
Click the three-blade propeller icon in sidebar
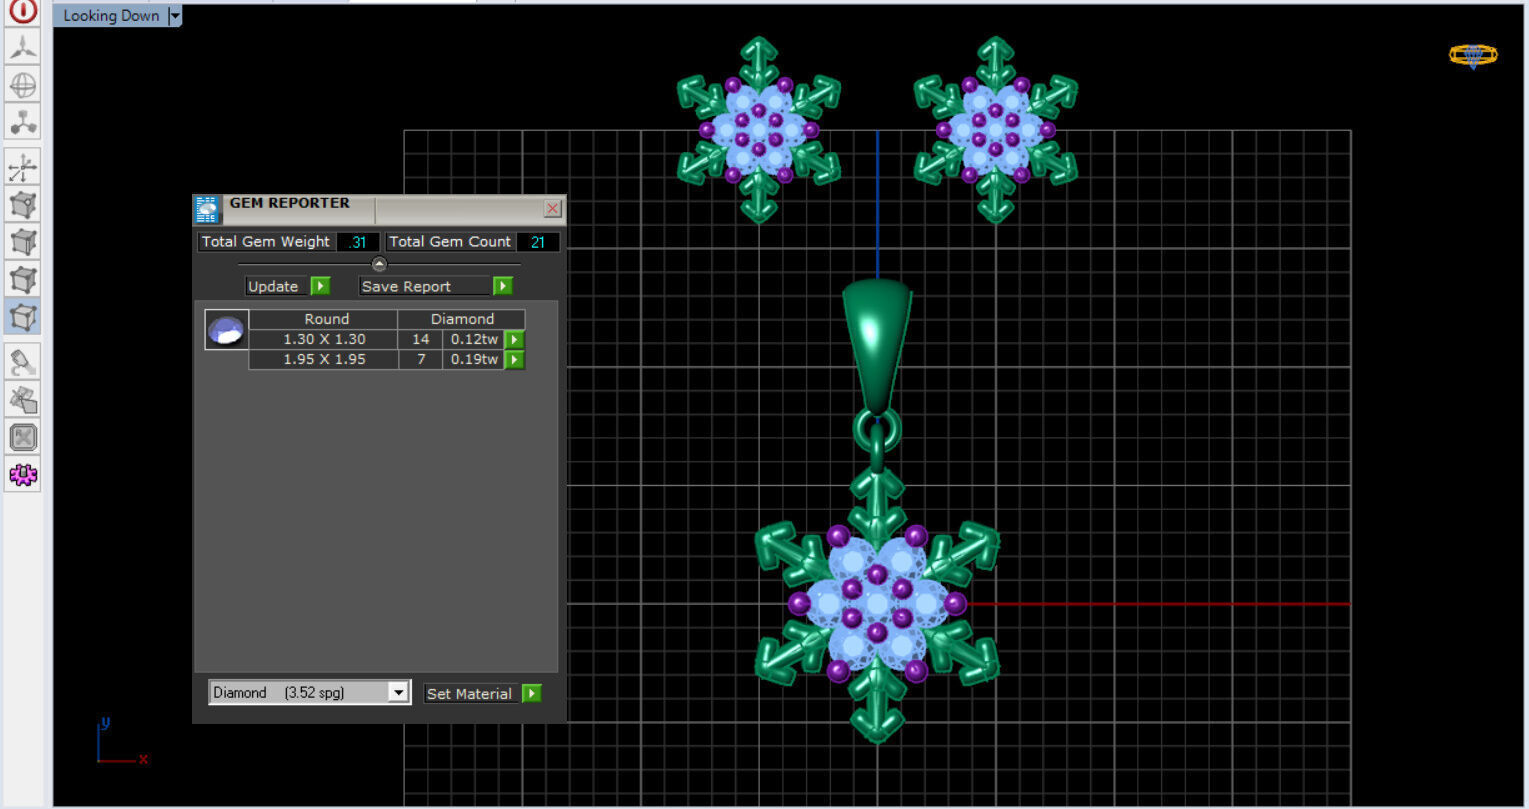(x=23, y=48)
